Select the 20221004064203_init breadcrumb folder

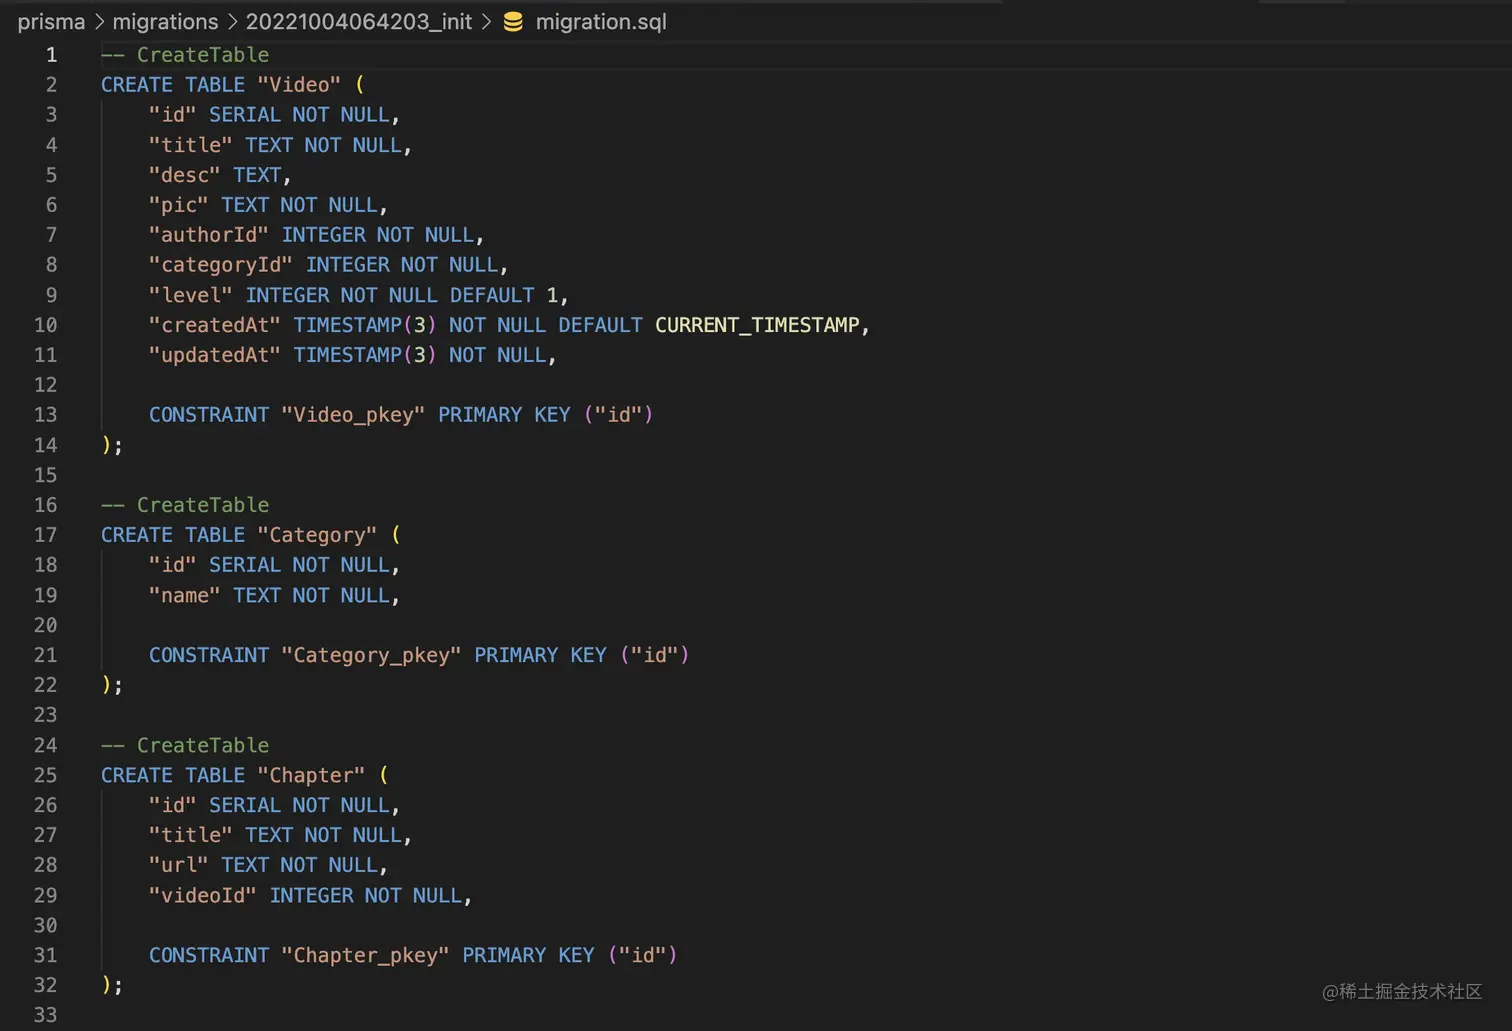pos(358,21)
